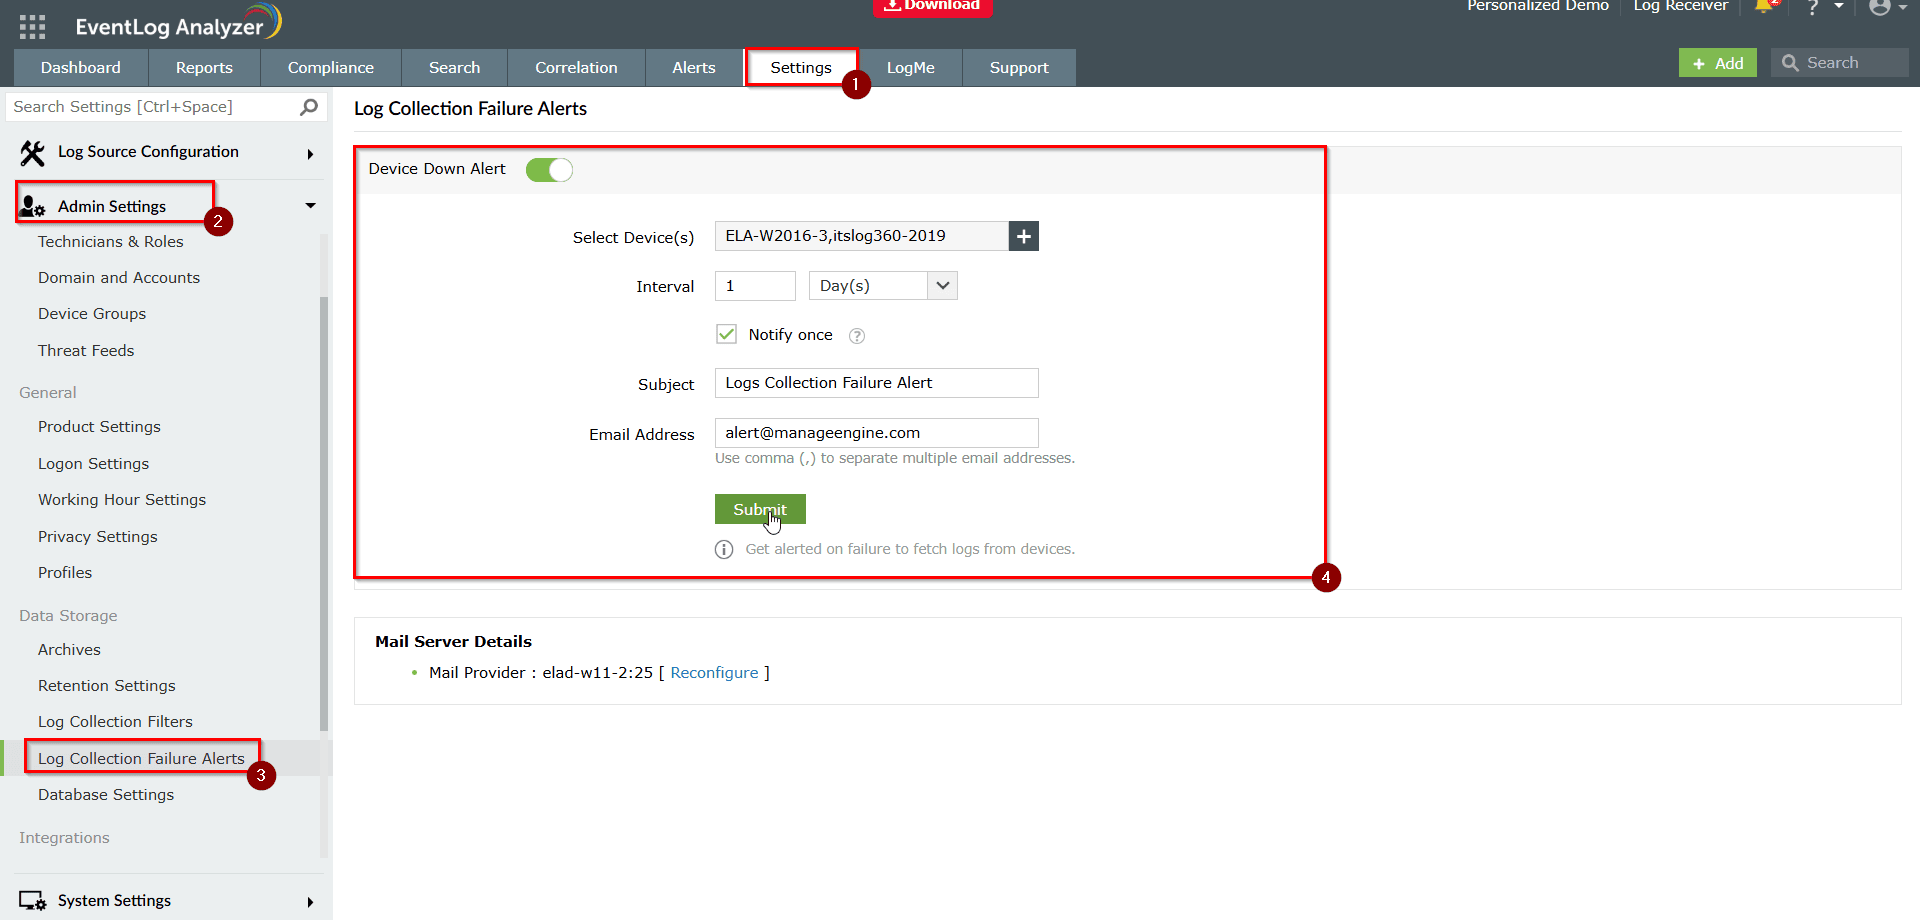Open the Day(s) interval unit dropdown
The height and width of the screenshot is (920, 1920).
[883, 286]
